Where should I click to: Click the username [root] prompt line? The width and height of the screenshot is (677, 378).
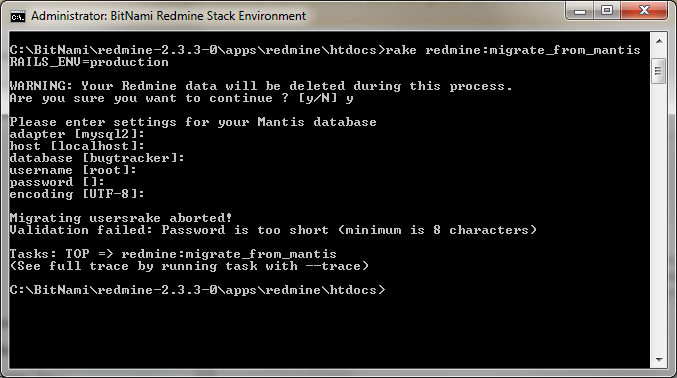73,170
